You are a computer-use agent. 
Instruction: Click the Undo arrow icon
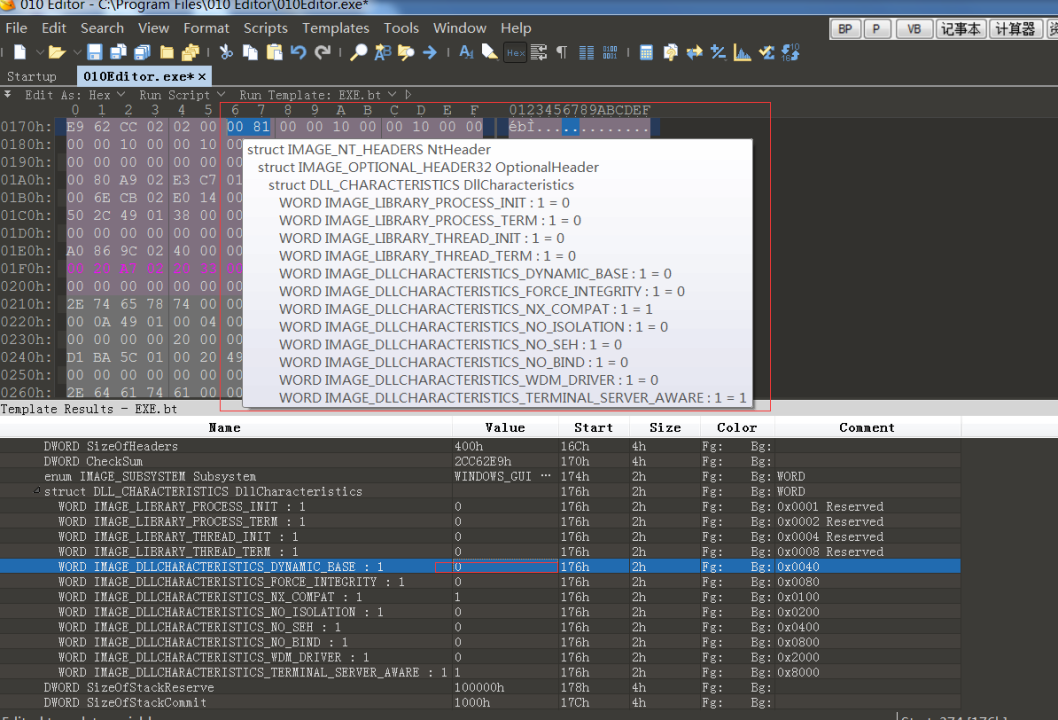(298, 52)
